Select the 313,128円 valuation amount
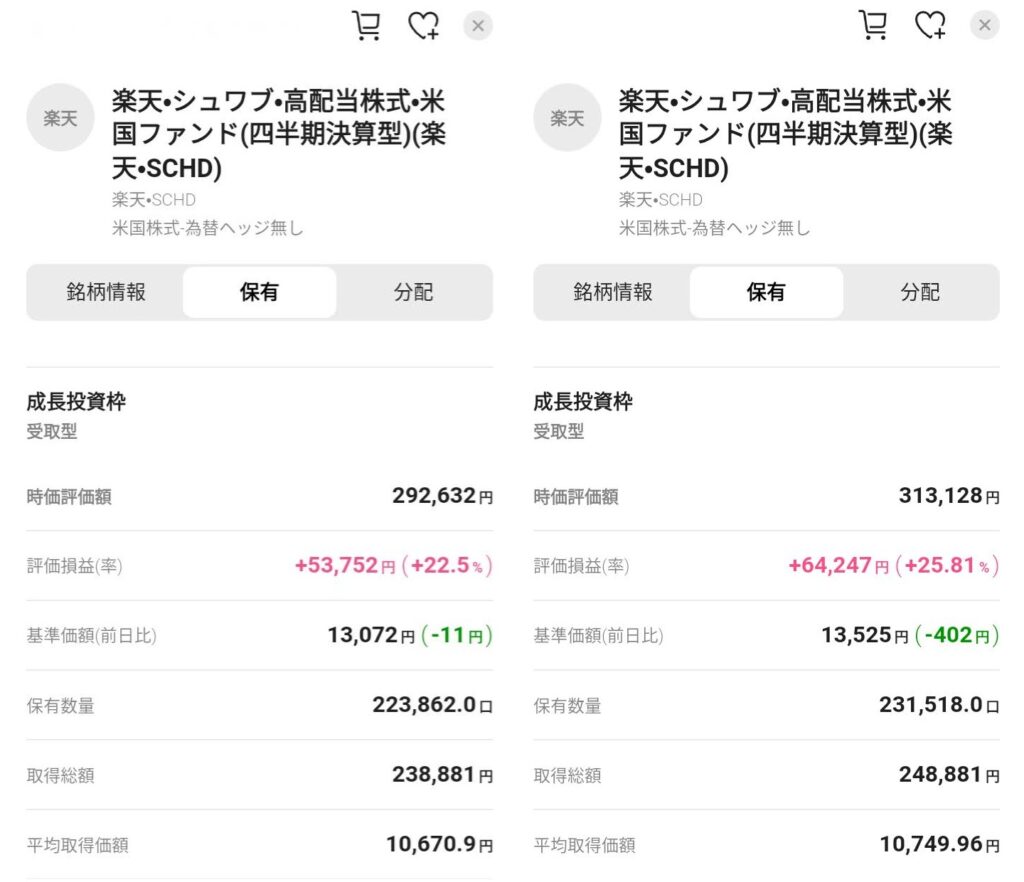Screen dimensions: 1024x882 (x=949, y=496)
